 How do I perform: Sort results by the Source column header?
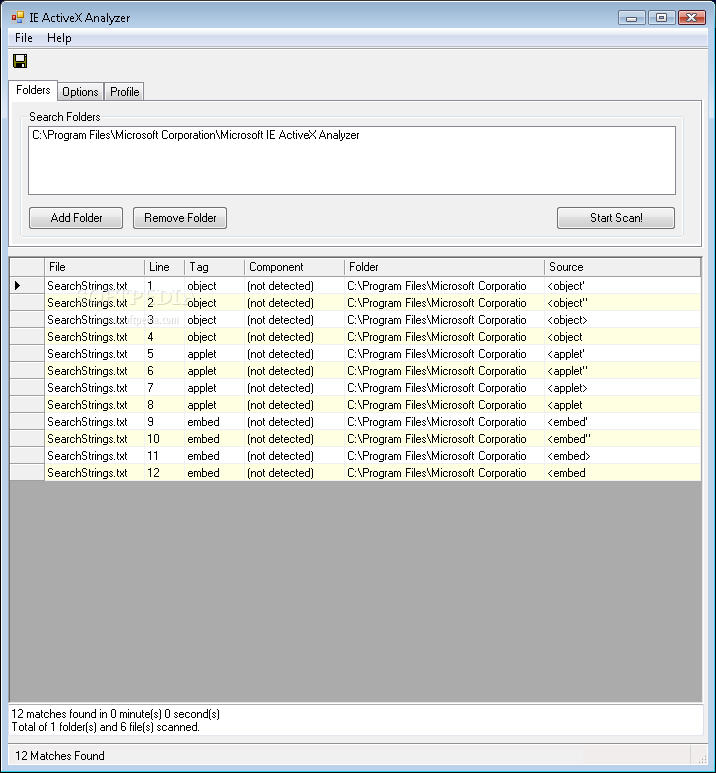click(x=622, y=267)
